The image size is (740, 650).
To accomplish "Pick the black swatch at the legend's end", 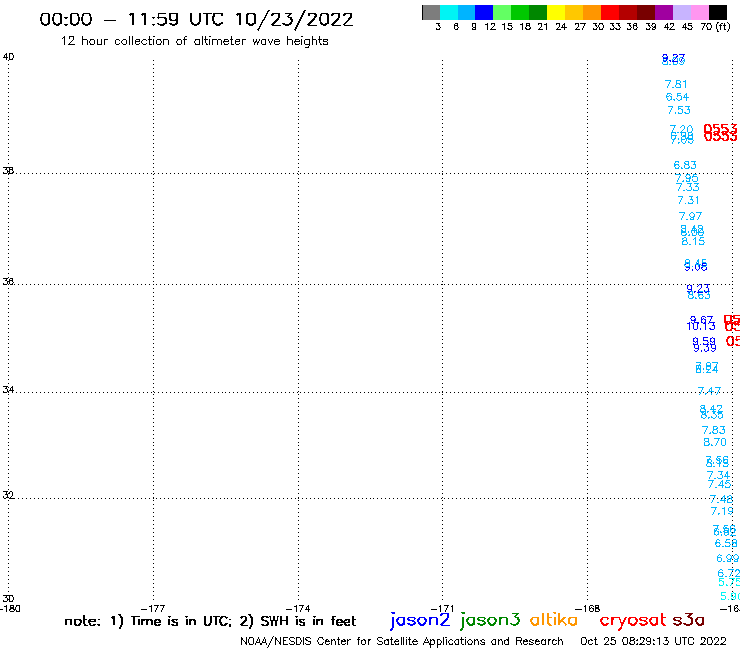I will click(718, 12).
